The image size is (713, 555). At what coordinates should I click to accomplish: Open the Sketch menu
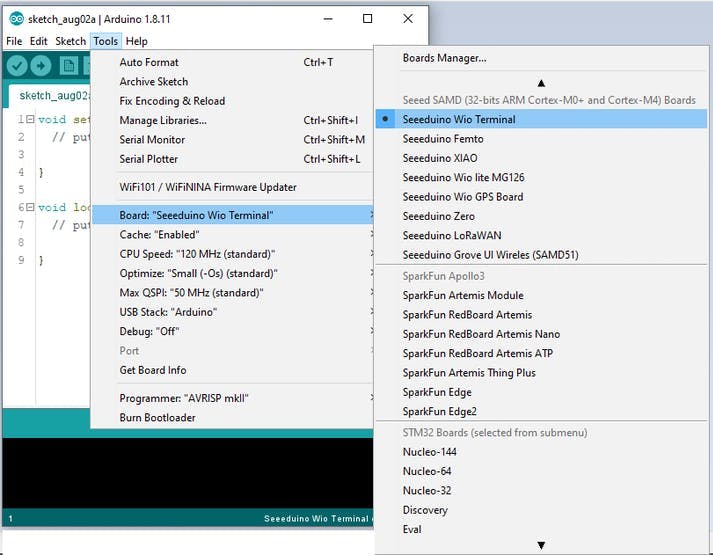click(x=70, y=41)
